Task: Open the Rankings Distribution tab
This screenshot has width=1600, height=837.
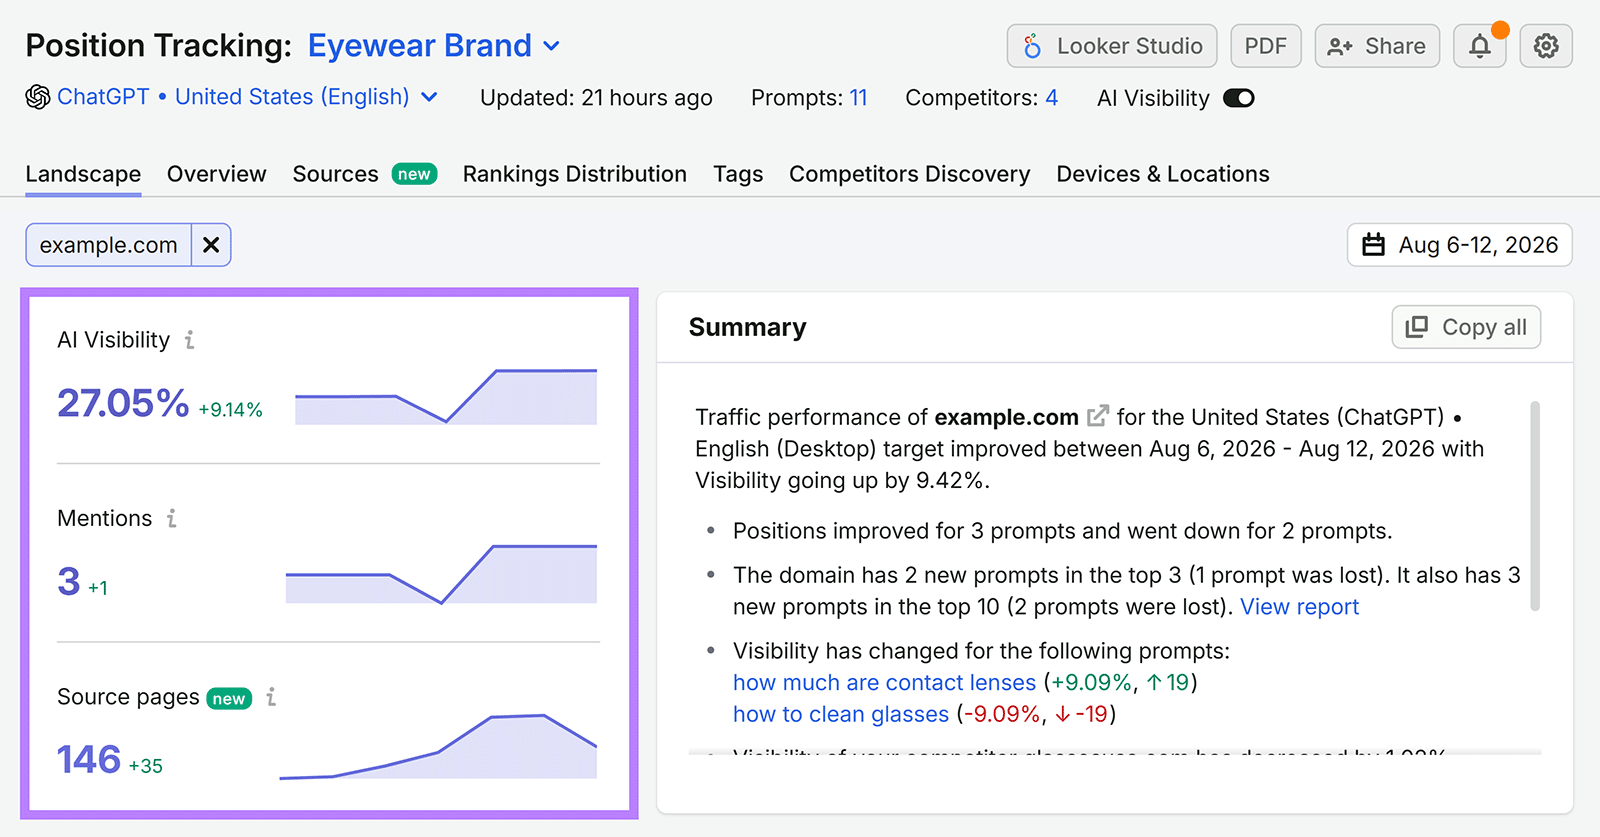Action: point(575,174)
